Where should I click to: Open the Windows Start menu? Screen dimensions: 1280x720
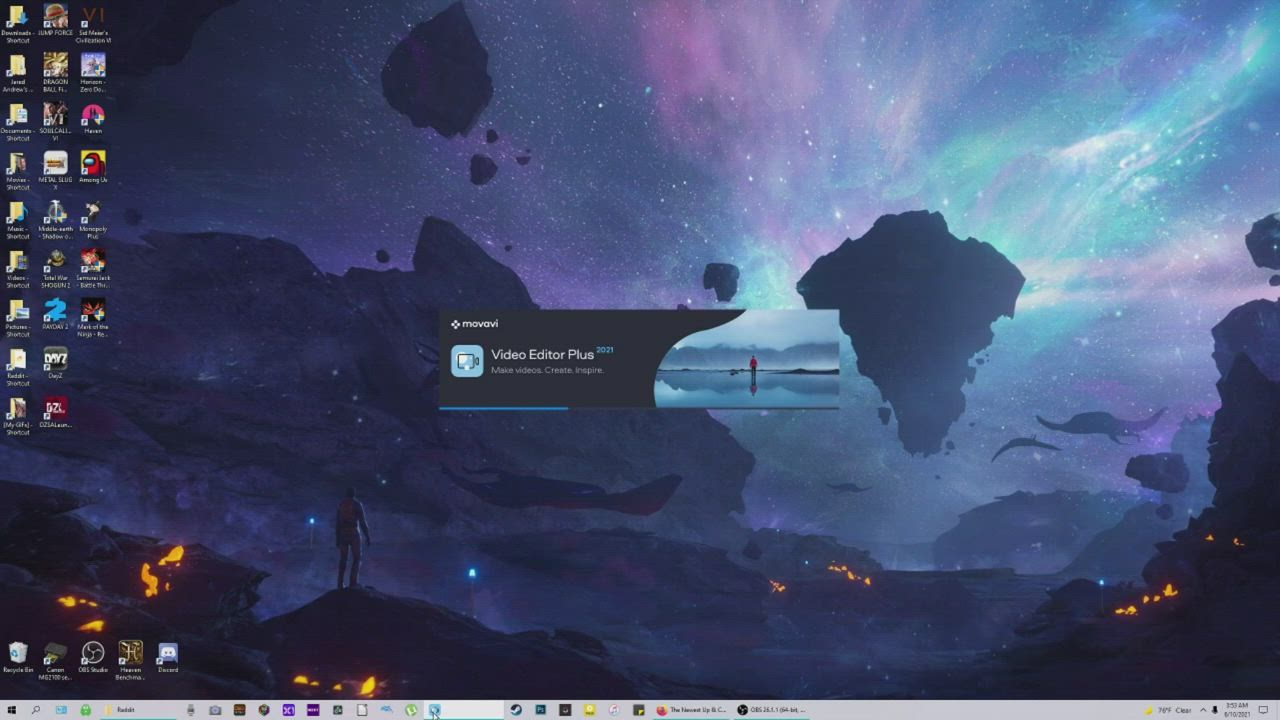[12, 710]
